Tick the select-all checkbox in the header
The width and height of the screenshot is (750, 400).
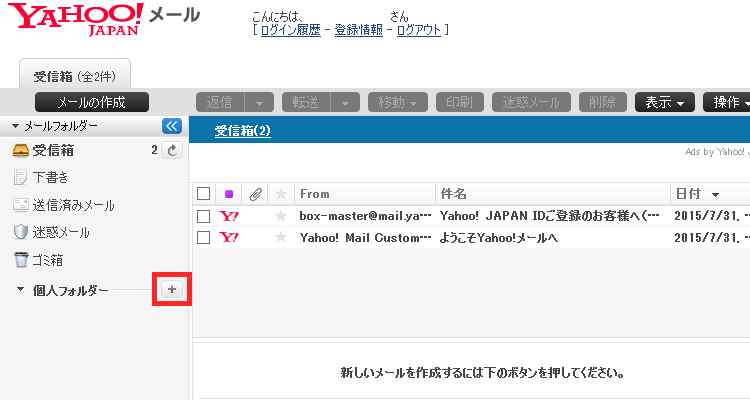pyautogui.click(x=204, y=194)
